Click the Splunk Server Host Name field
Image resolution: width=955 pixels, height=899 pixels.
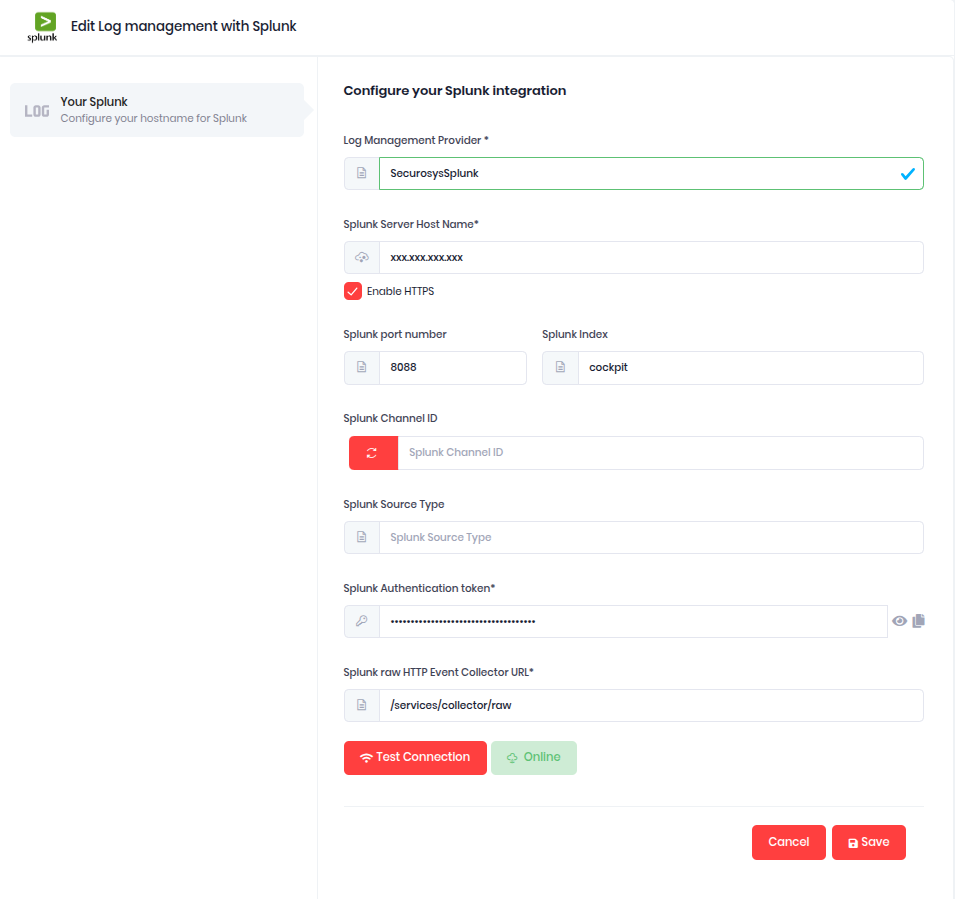click(650, 257)
